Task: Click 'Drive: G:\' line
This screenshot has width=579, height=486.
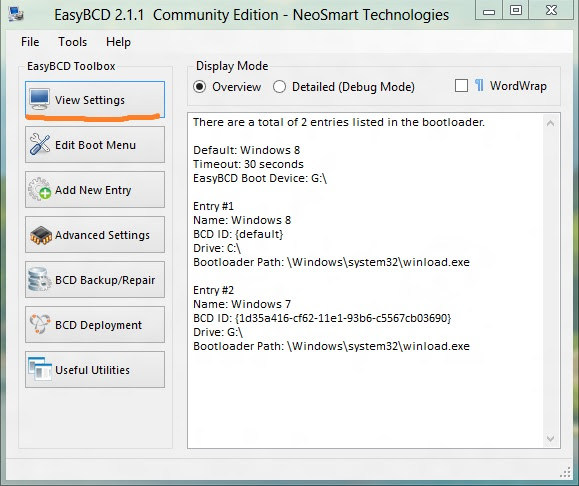Action: pyautogui.click(x=217, y=332)
